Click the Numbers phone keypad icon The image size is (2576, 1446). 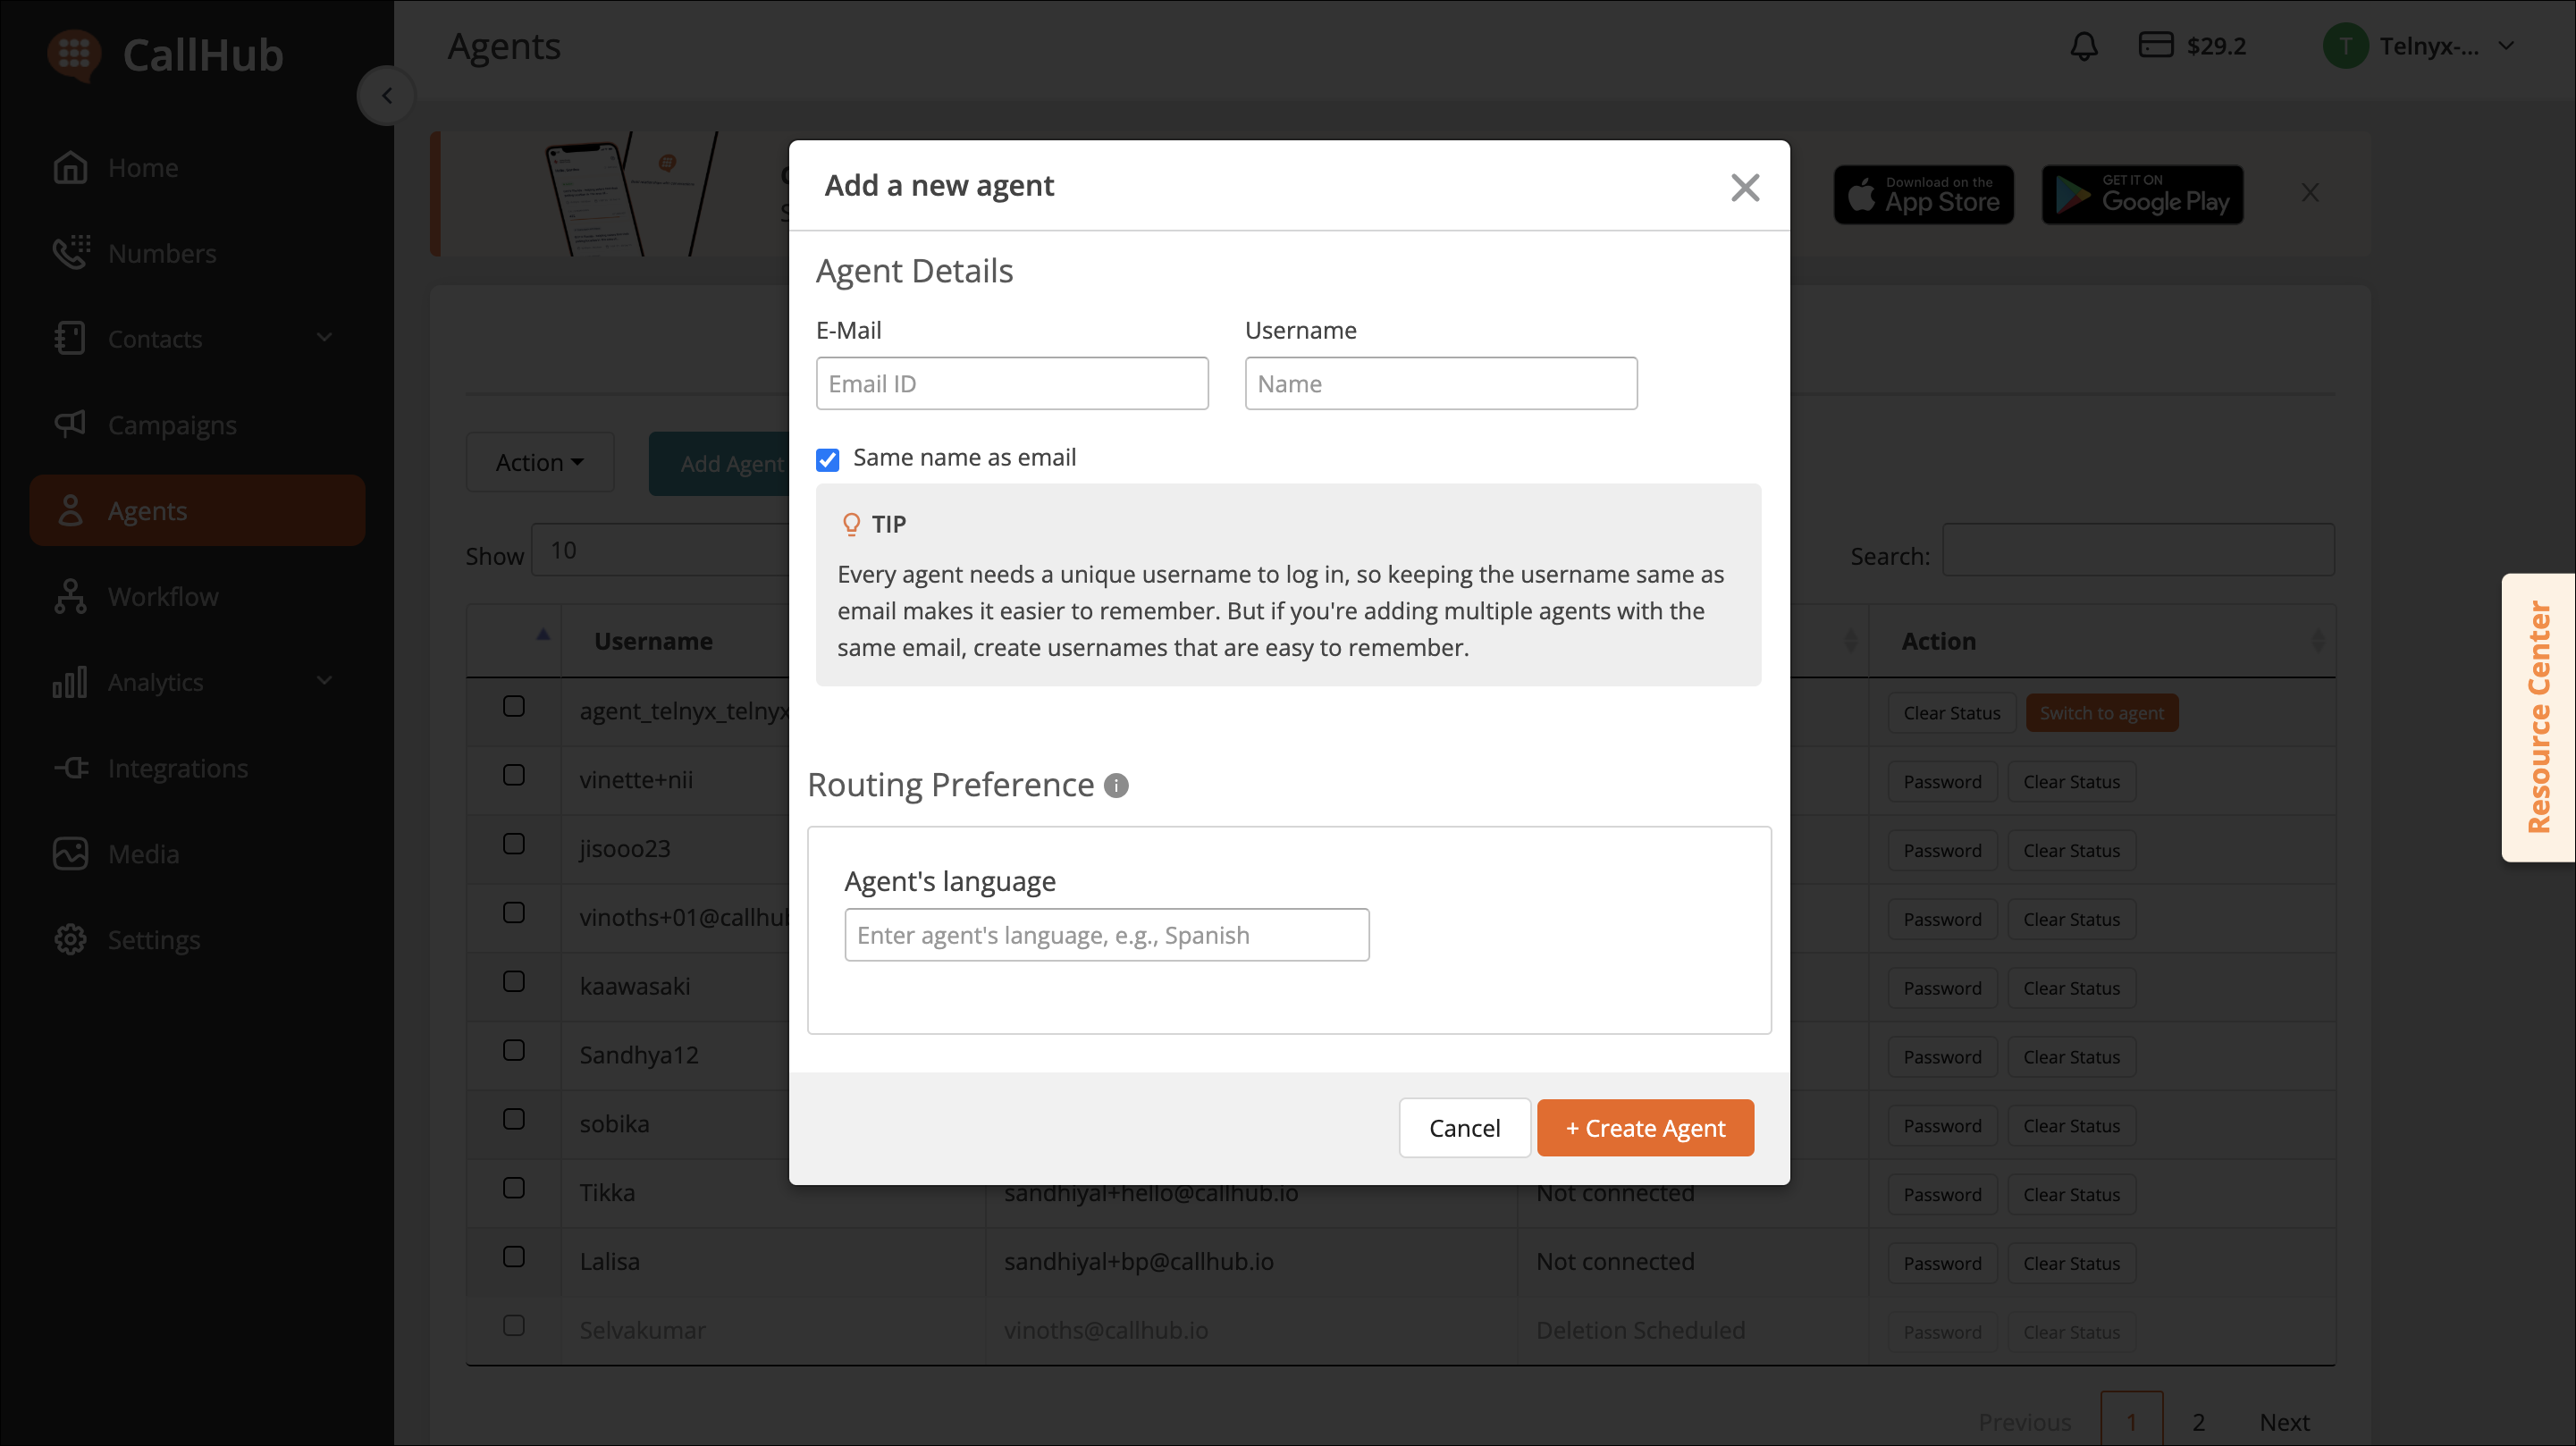[71, 253]
